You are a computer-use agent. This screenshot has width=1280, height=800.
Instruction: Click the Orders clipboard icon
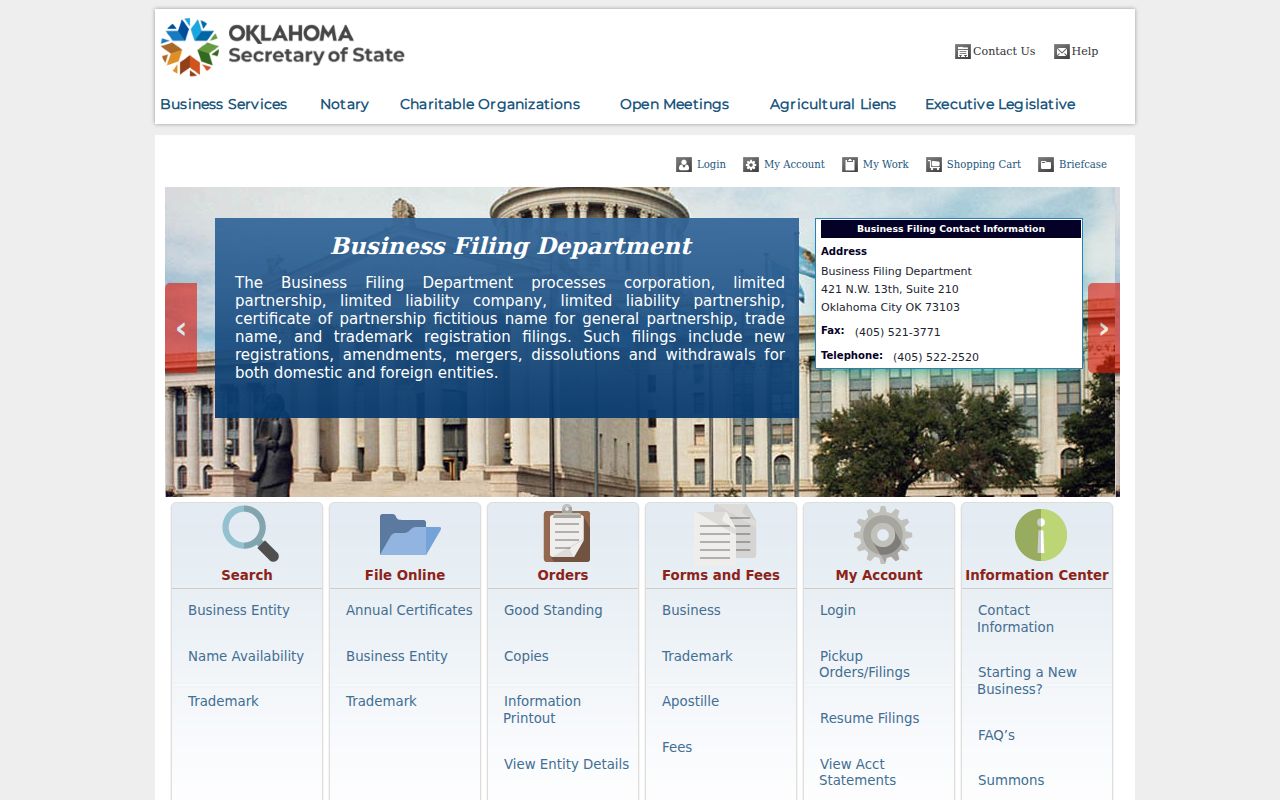[566, 533]
